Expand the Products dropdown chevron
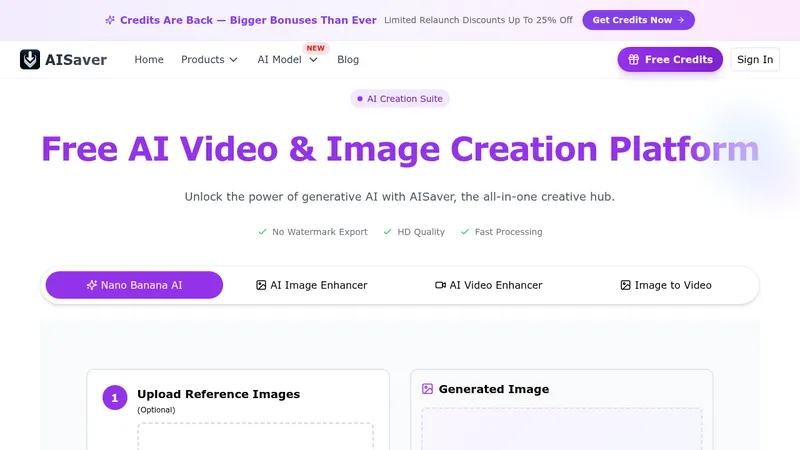800x450 pixels. coord(234,60)
